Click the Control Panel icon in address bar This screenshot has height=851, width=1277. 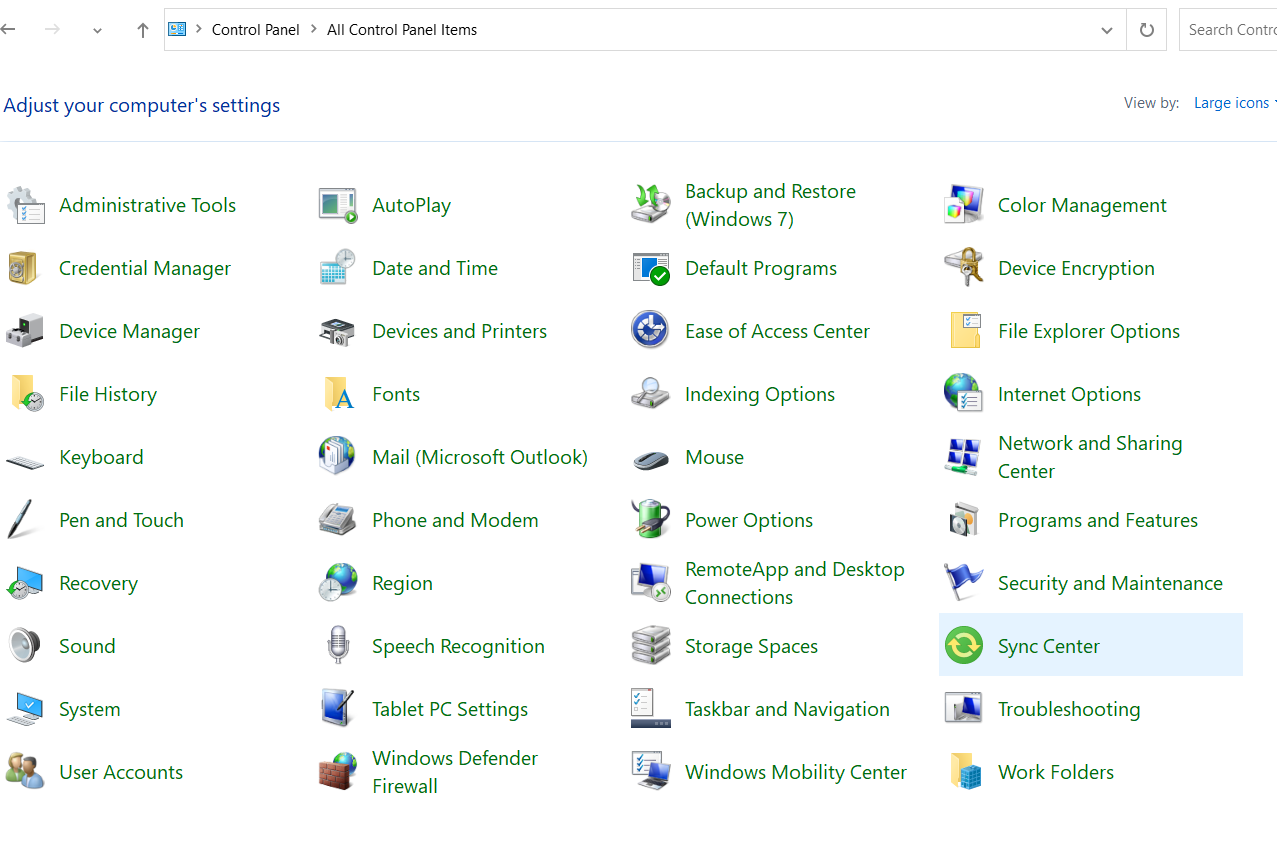[177, 29]
